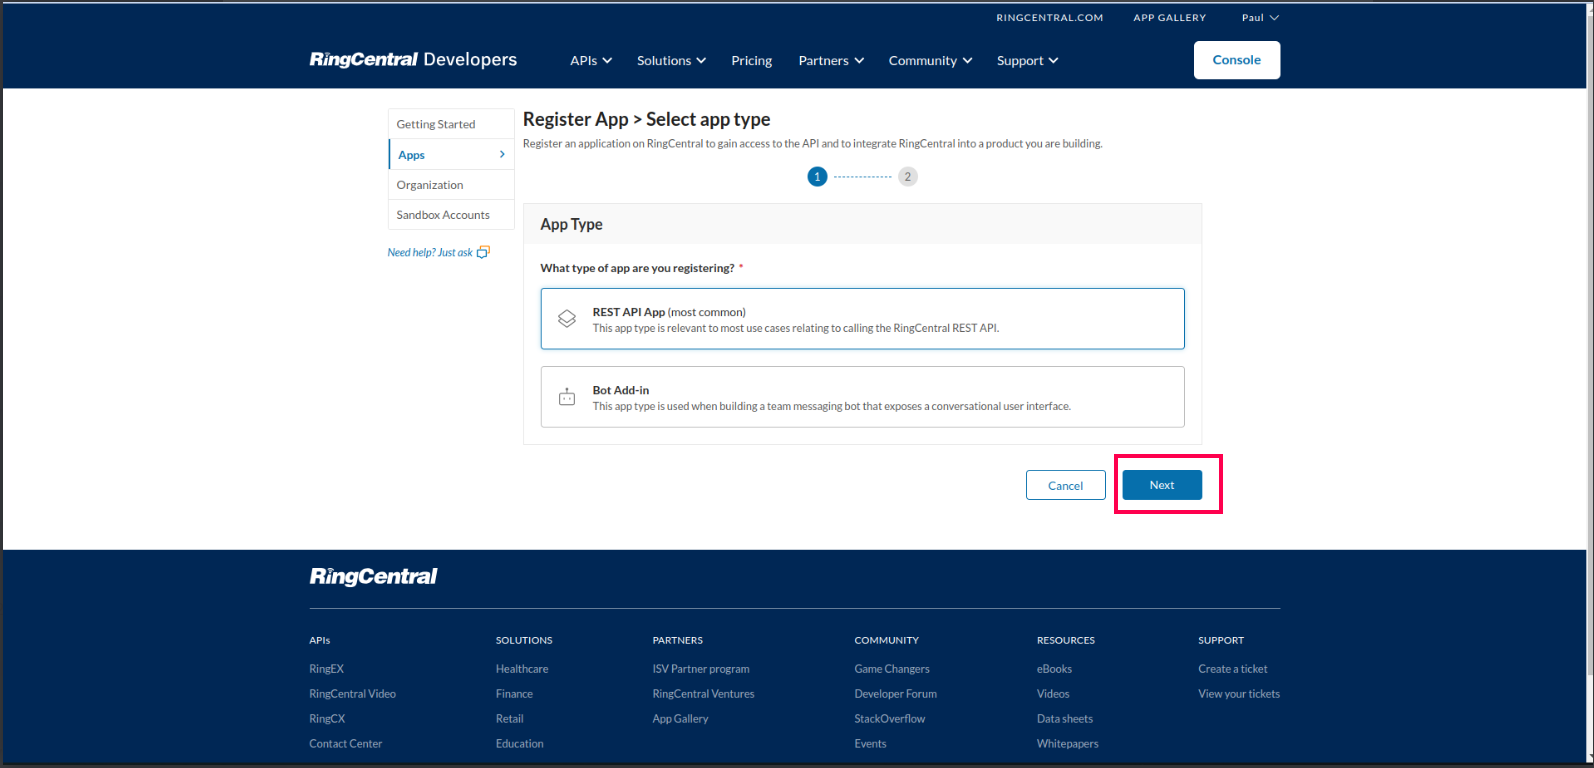Expand the Community dropdown menu
The width and height of the screenshot is (1594, 768).
coord(930,61)
